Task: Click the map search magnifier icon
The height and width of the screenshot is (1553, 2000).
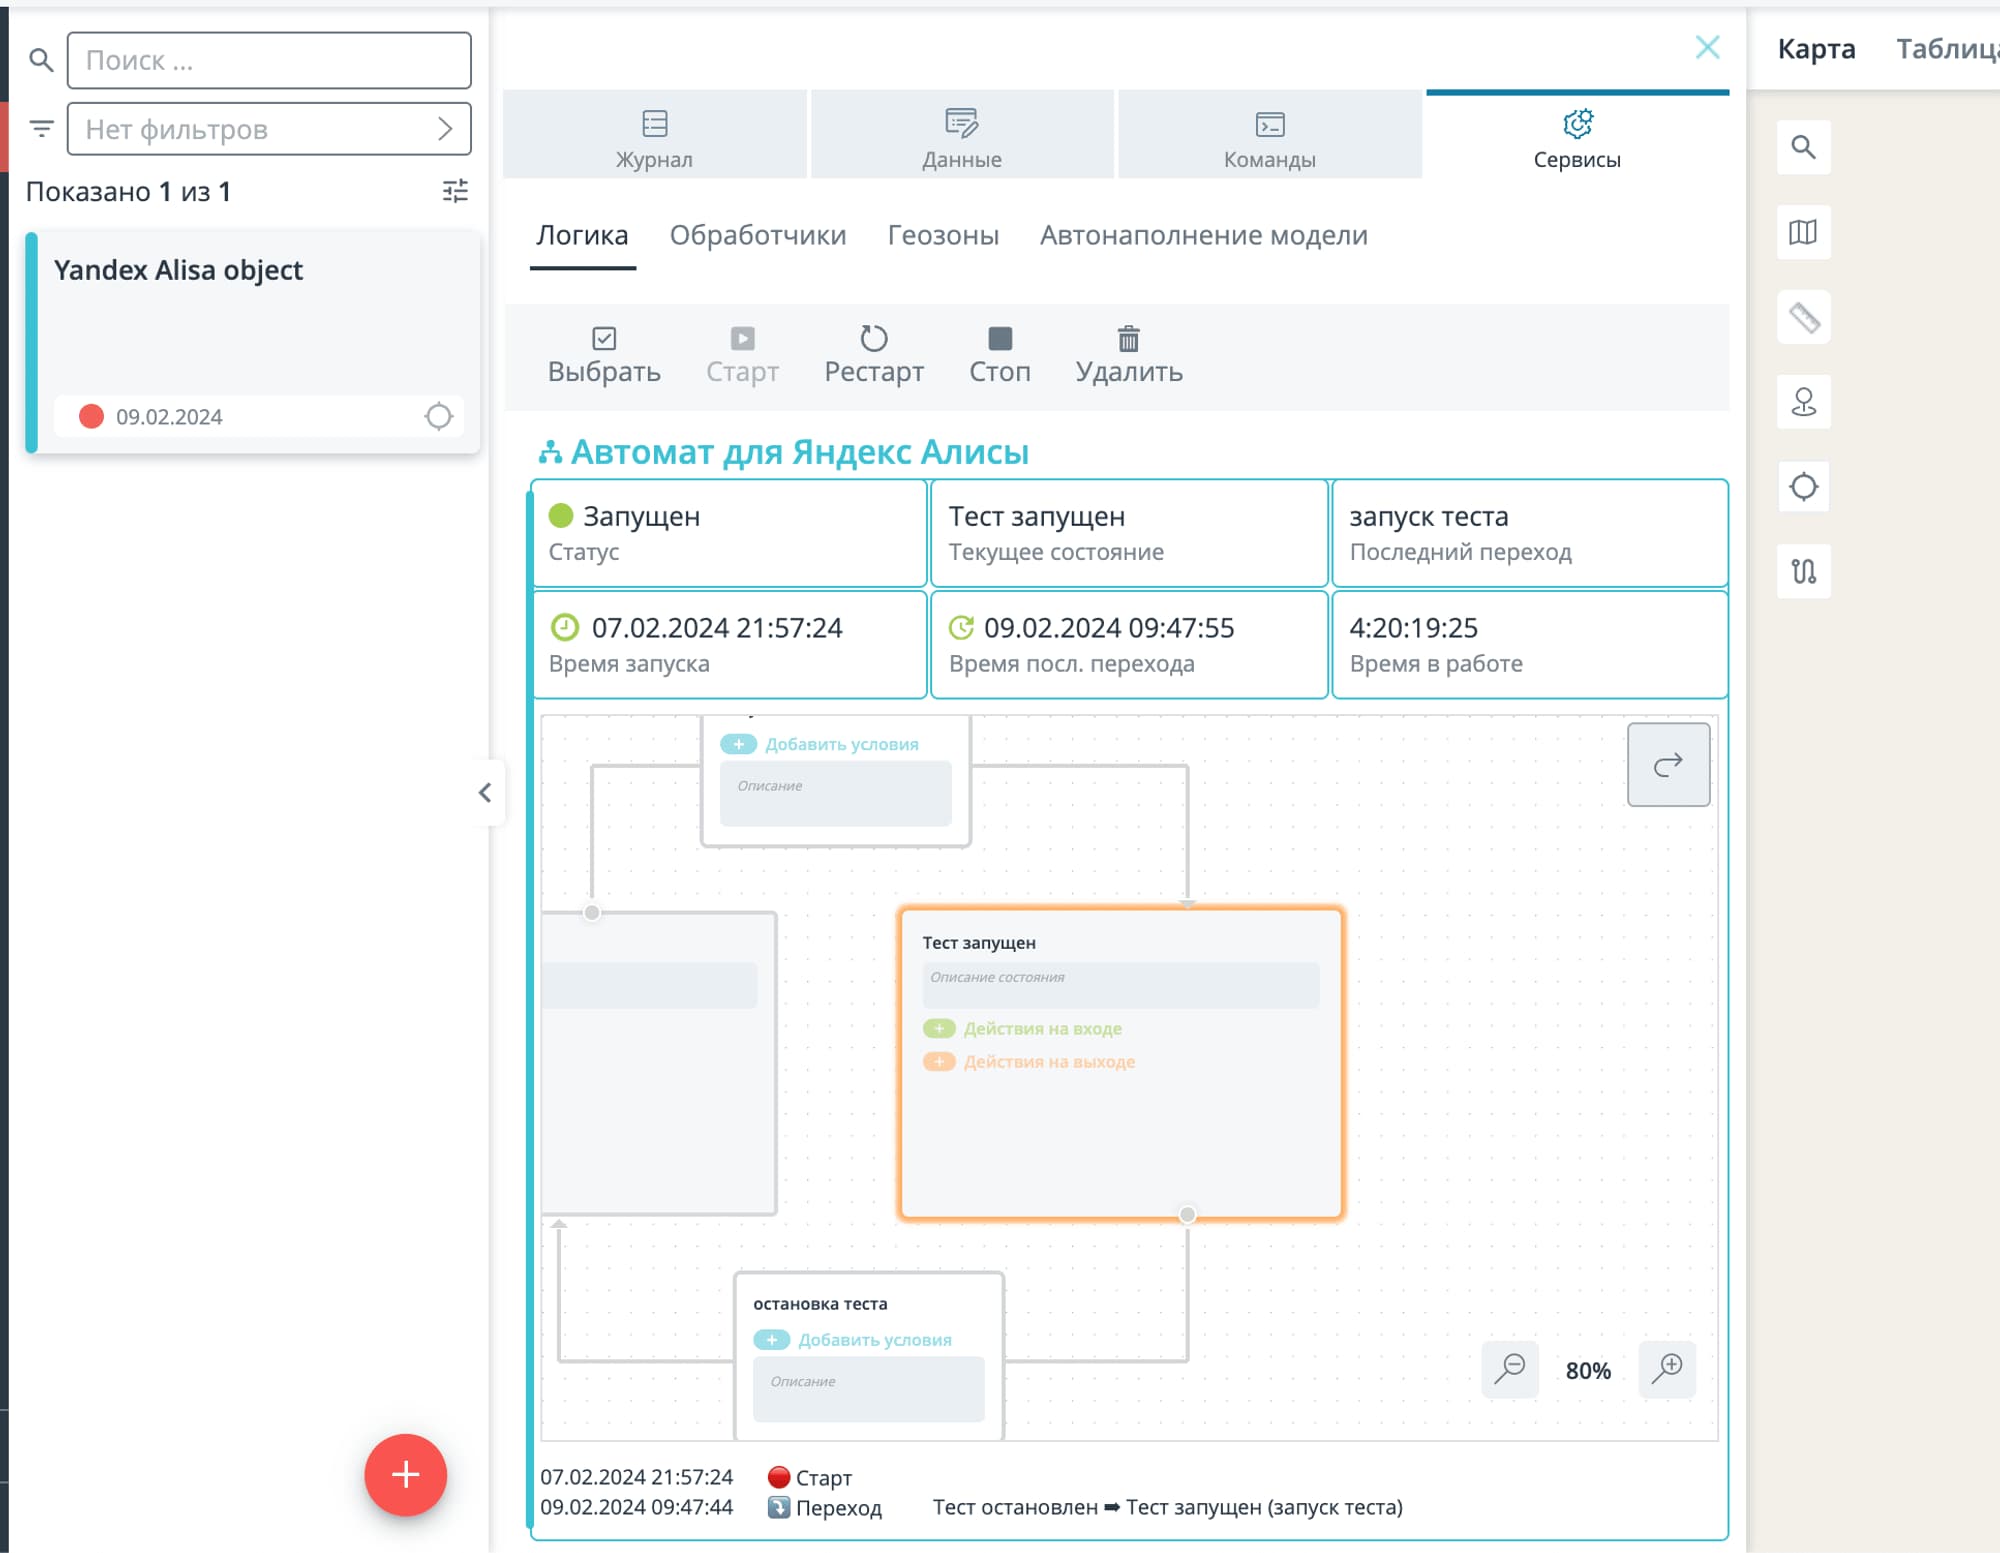Action: [1803, 148]
